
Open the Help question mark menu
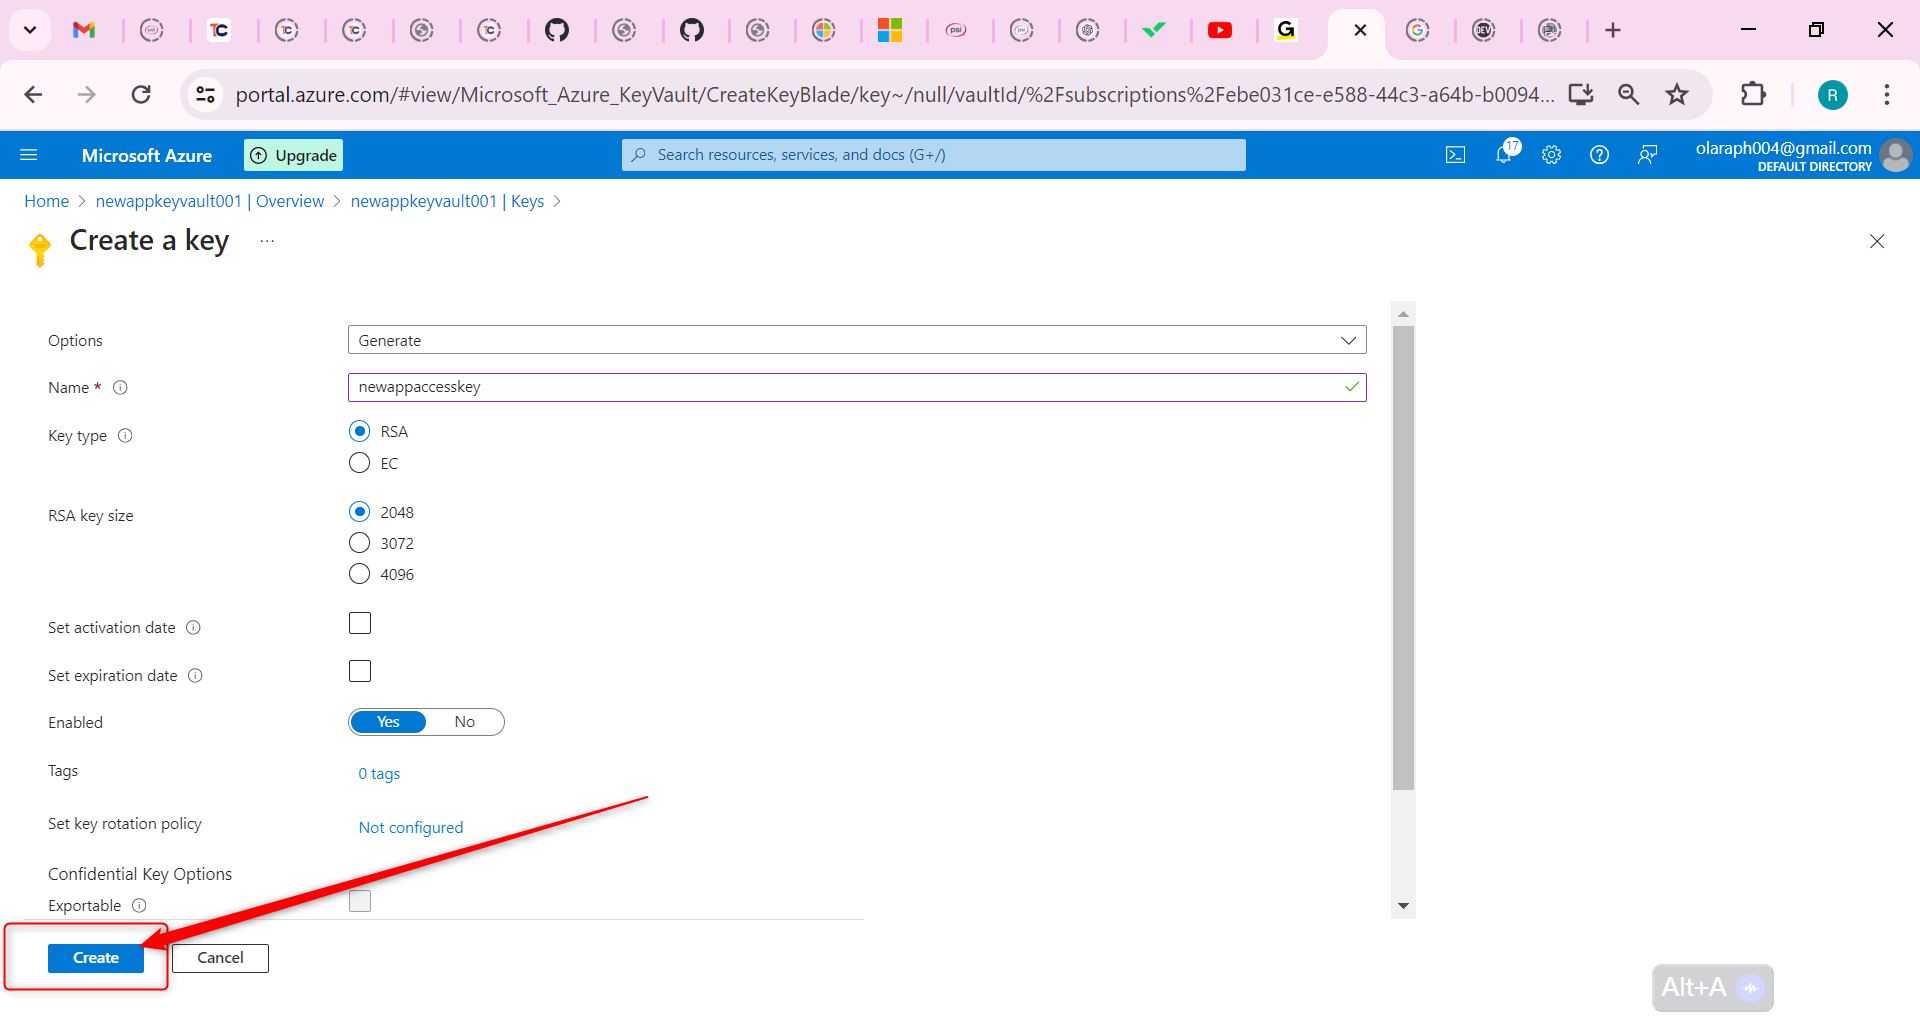(1600, 155)
